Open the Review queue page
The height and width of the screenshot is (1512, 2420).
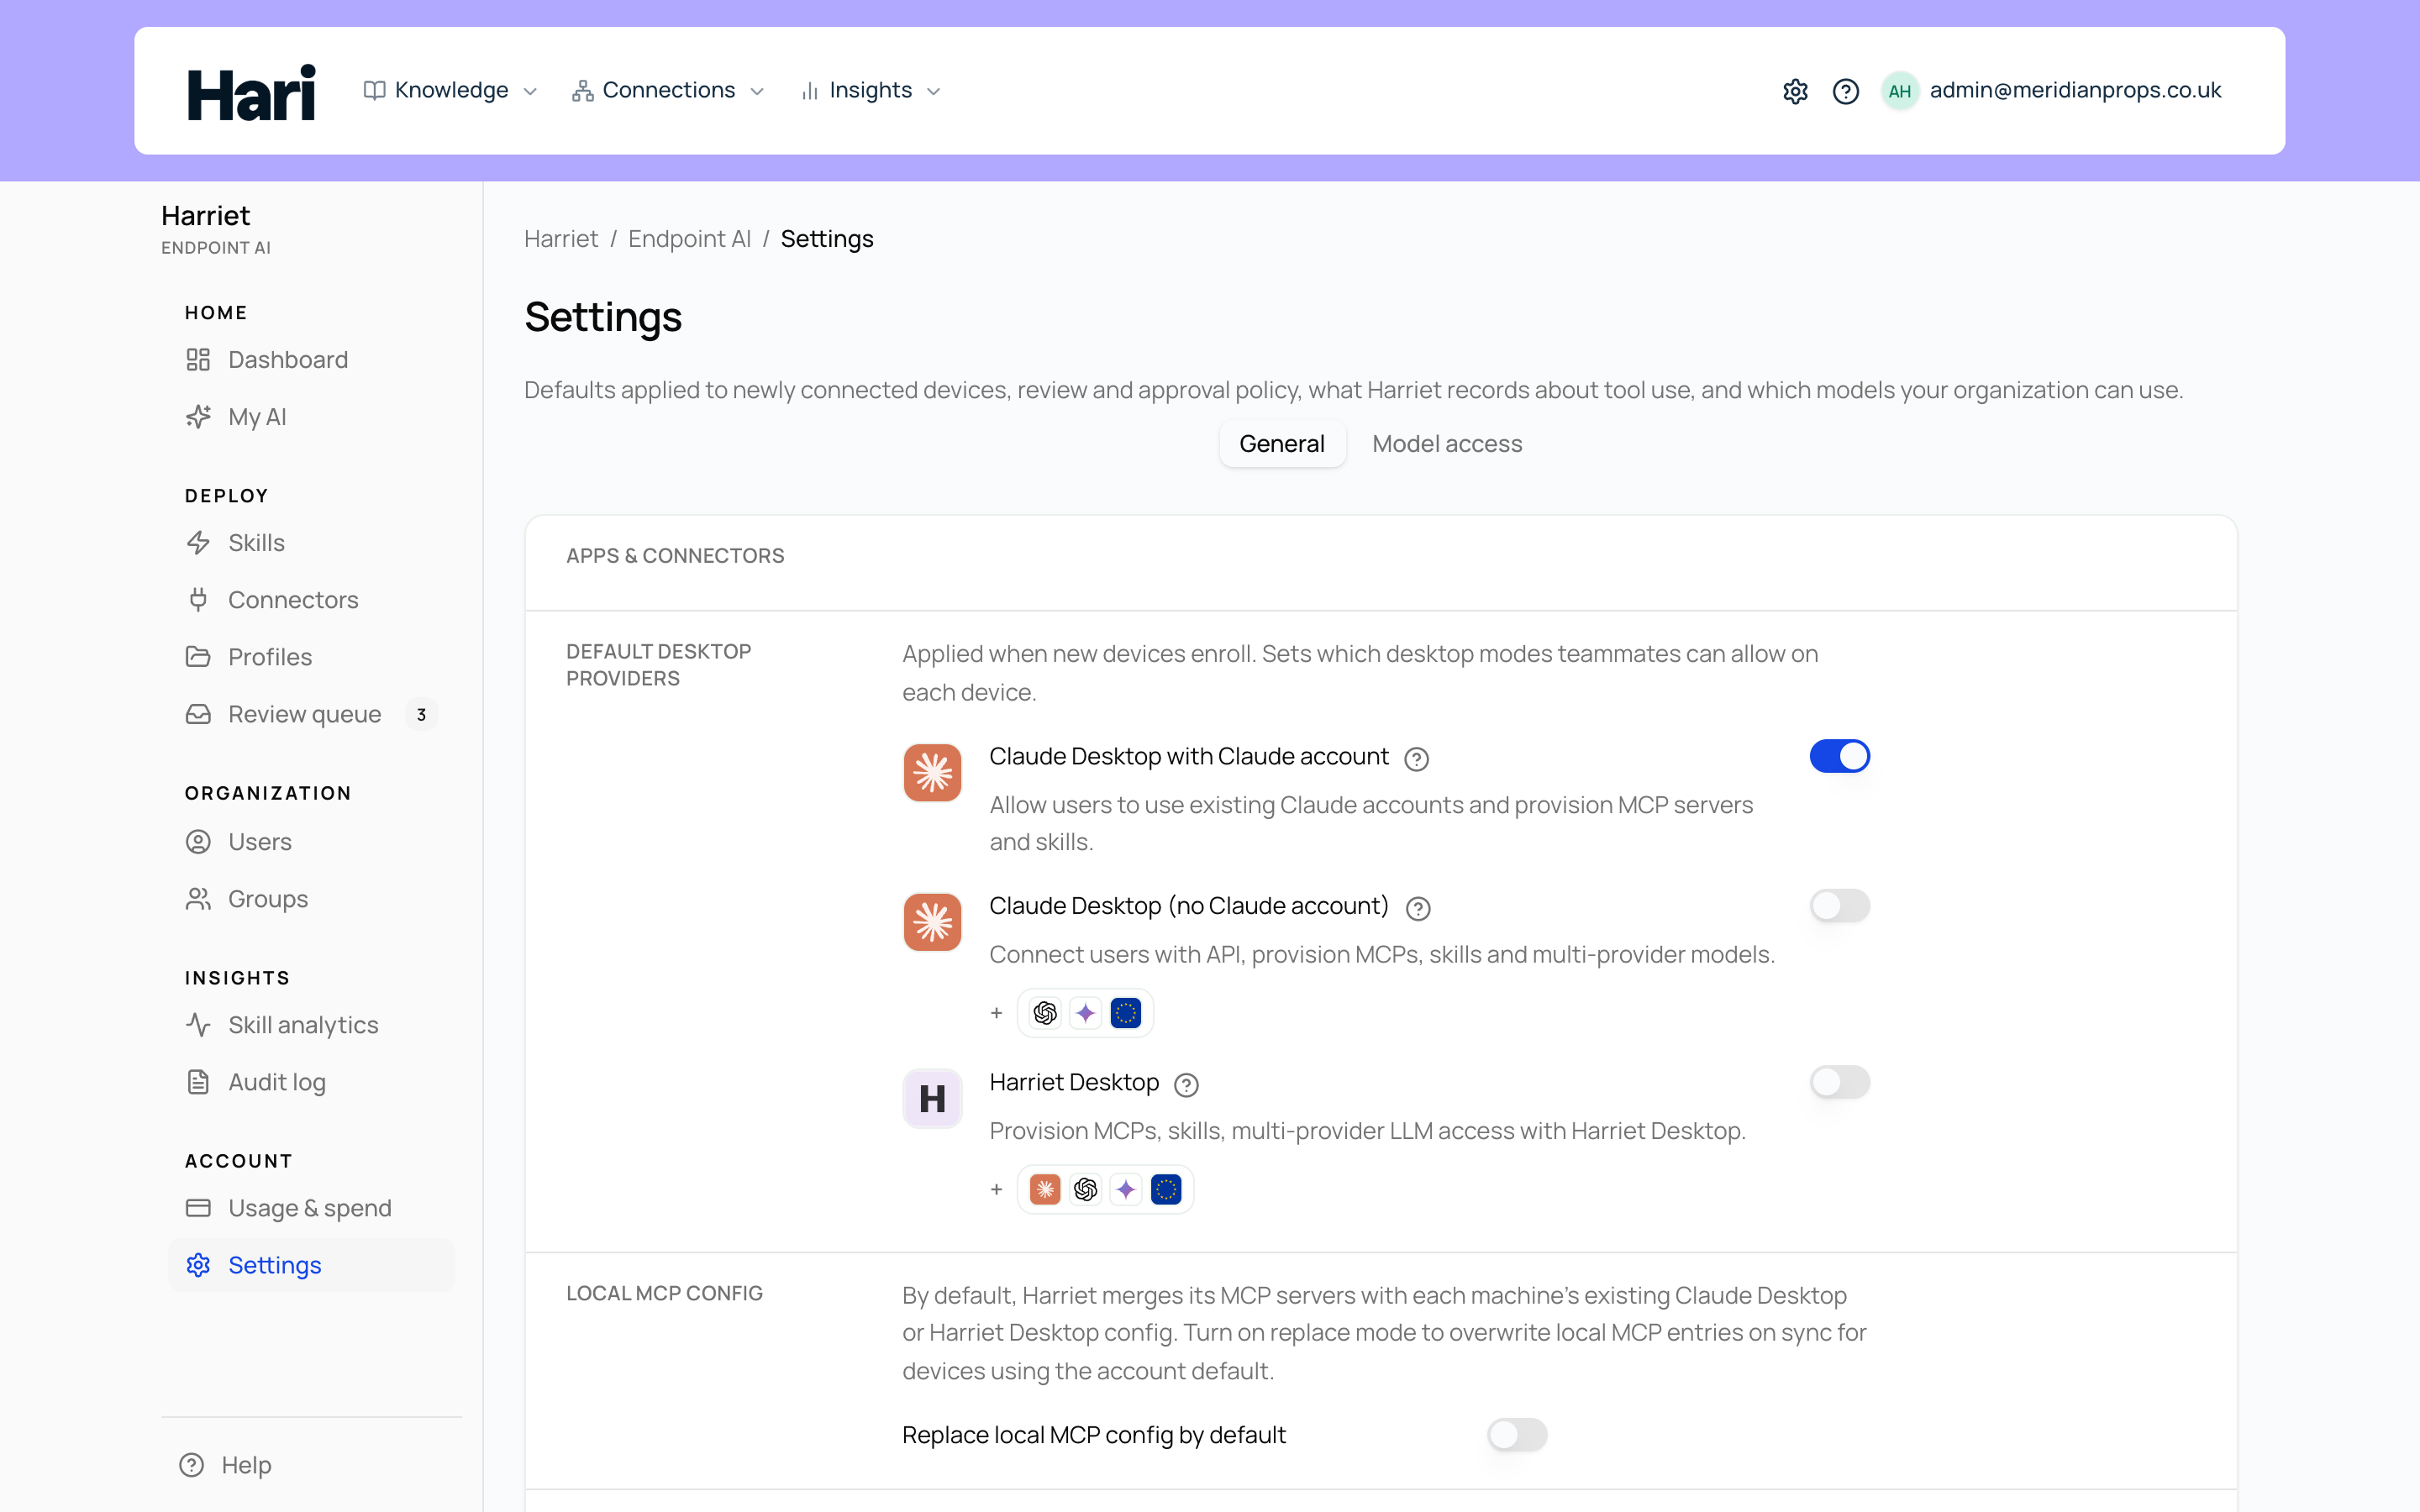312,714
